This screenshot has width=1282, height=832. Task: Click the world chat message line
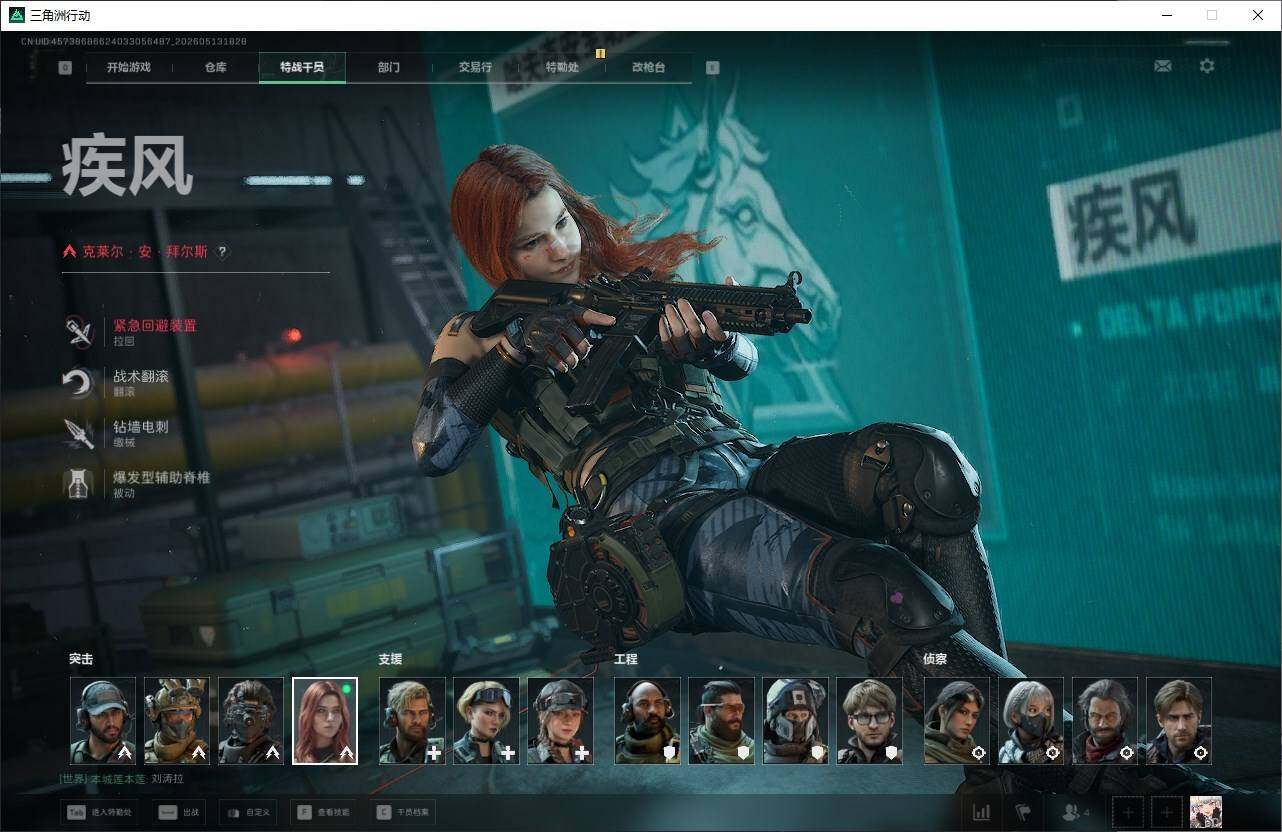pyautogui.click(x=122, y=779)
